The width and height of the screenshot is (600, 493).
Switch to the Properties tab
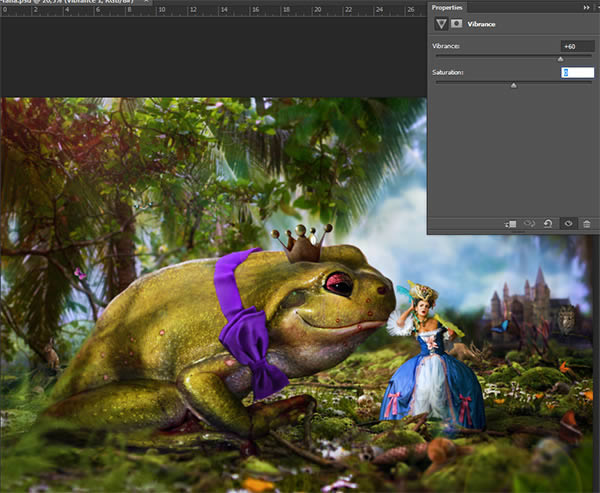(447, 7)
